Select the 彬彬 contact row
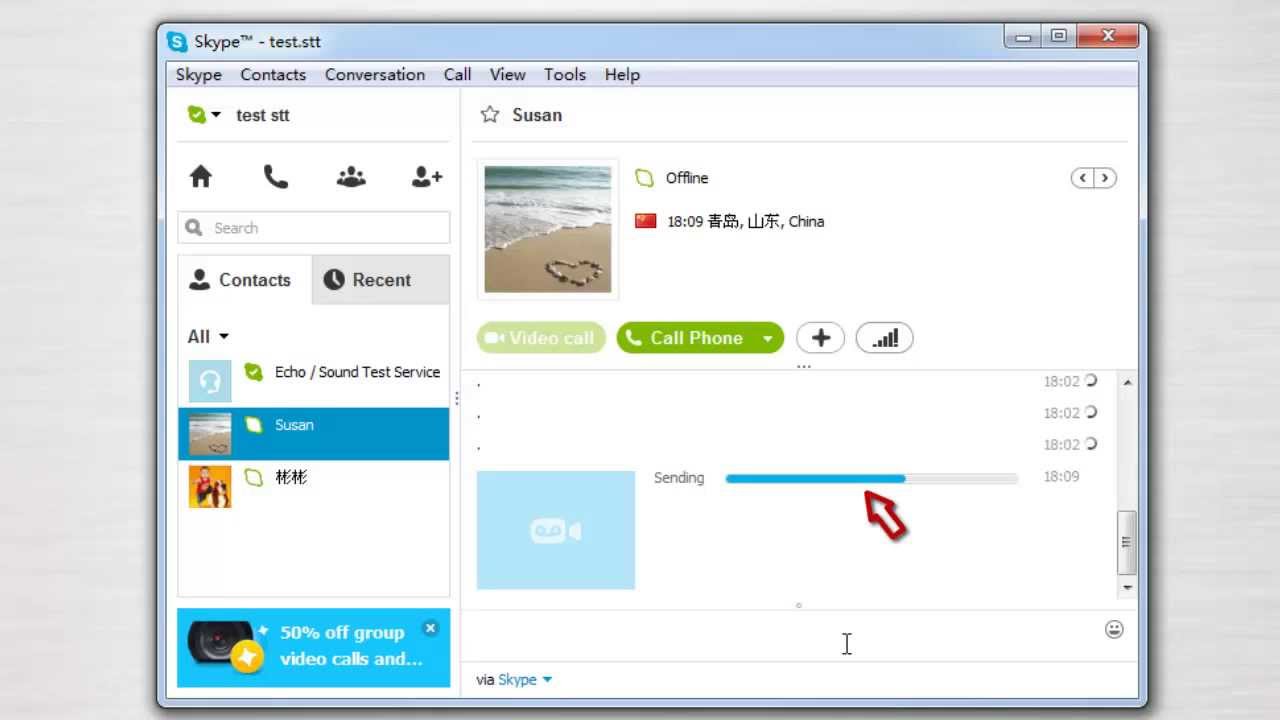 [314, 486]
